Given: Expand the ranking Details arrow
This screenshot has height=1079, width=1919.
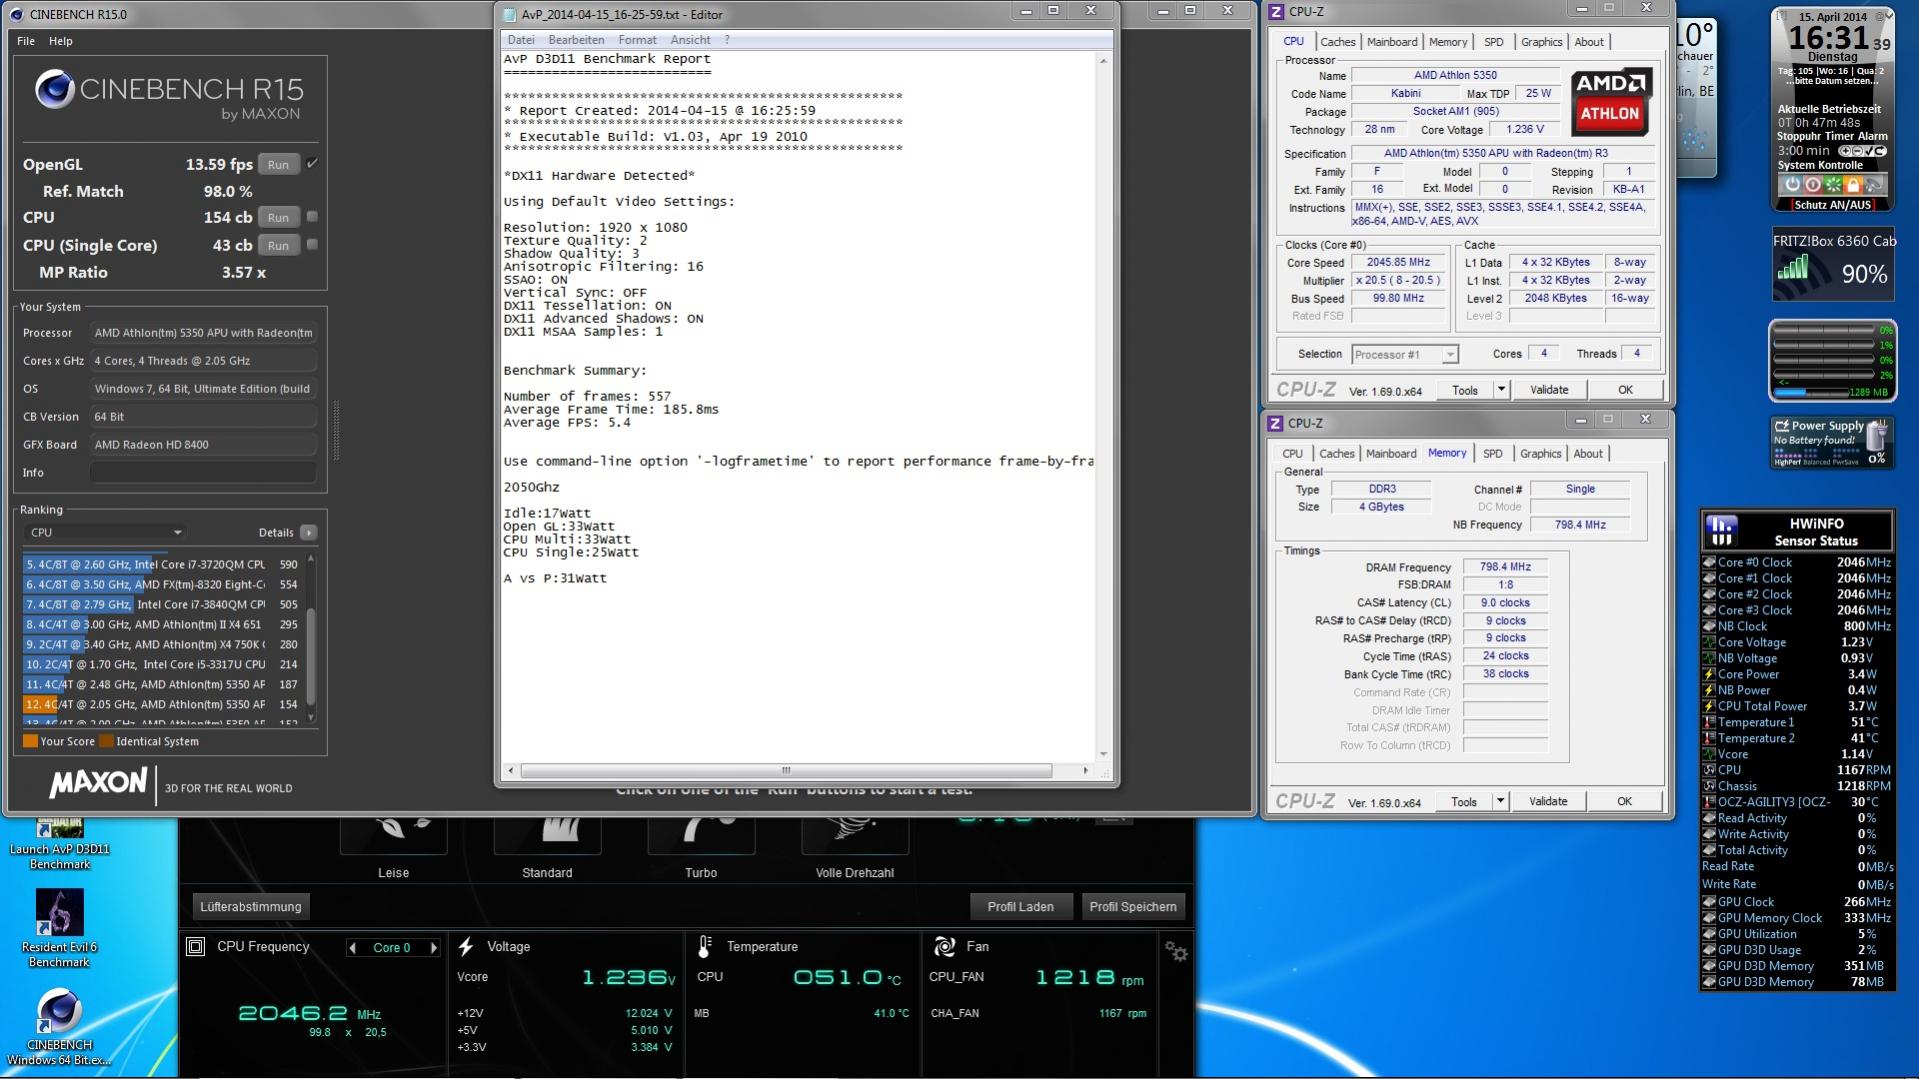Looking at the screenshot, I should coord(308,533).
